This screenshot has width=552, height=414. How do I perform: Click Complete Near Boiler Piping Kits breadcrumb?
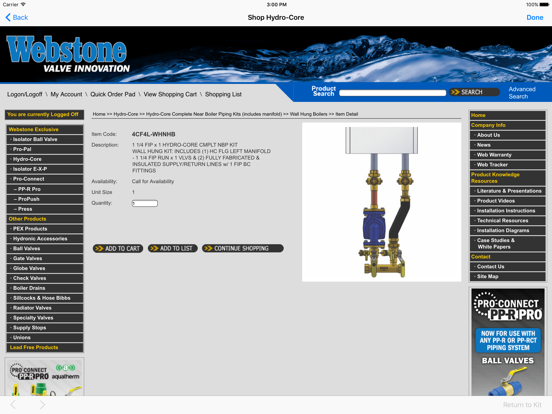tap(214, 114)
